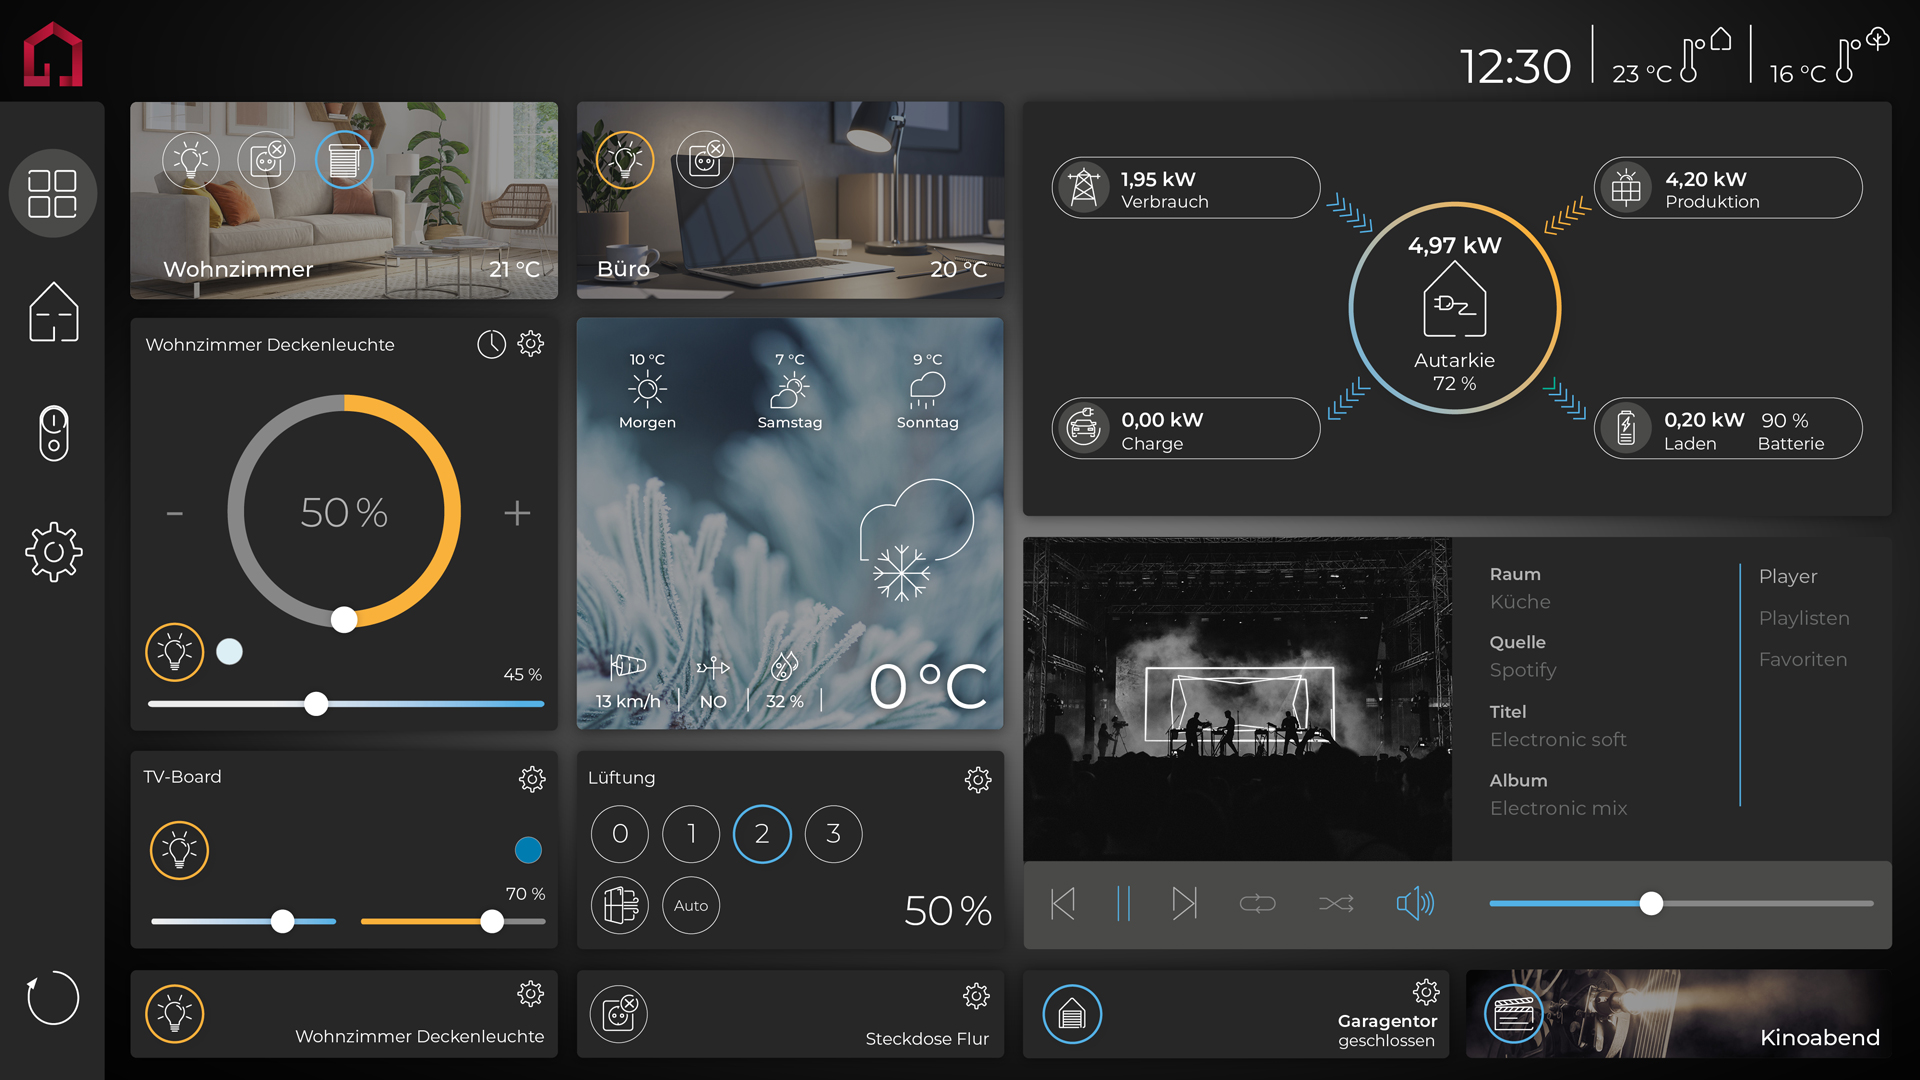Open the settings gear in the left sidebar
Viewport: 1920px width, 1080px height.
[53, 551]
